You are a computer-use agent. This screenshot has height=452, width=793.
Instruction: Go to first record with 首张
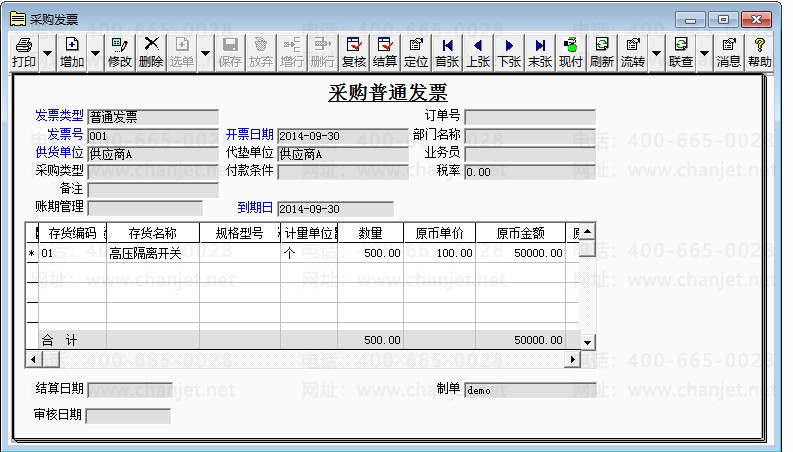pyautogui.click(x=448, y=53)
